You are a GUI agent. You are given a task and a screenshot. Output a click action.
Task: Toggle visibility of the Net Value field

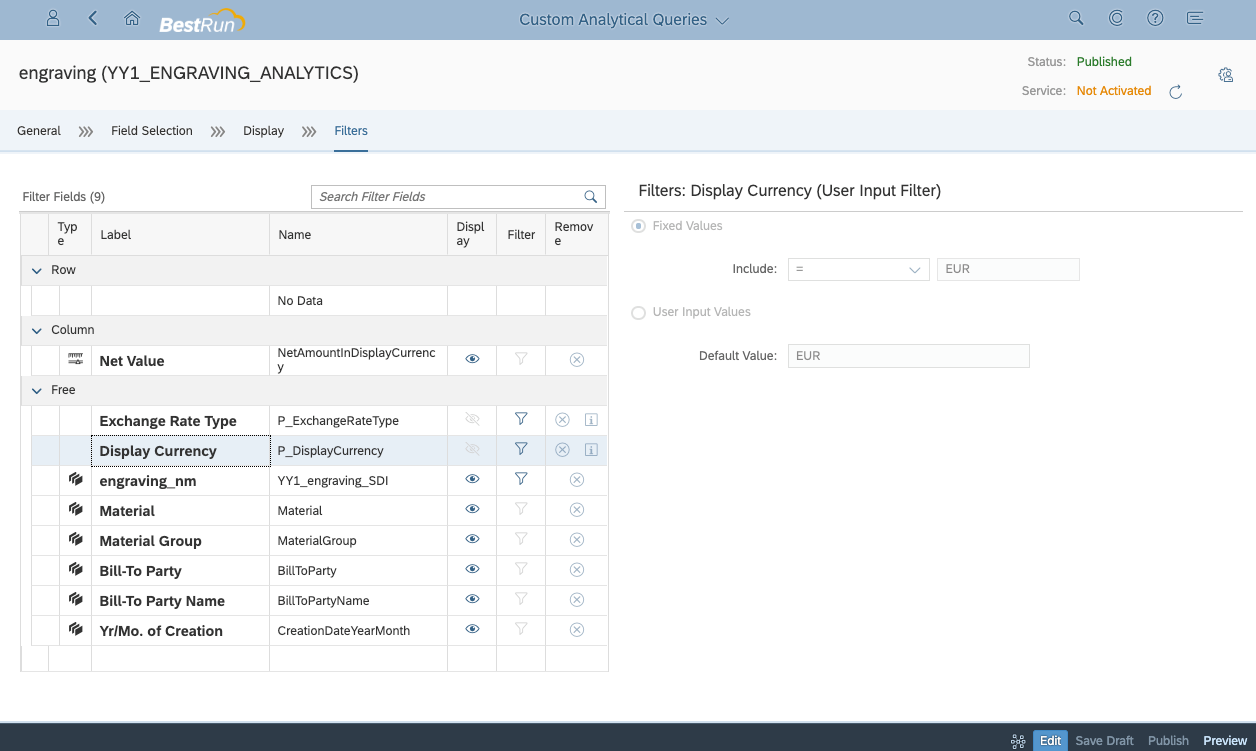(471, 359)
